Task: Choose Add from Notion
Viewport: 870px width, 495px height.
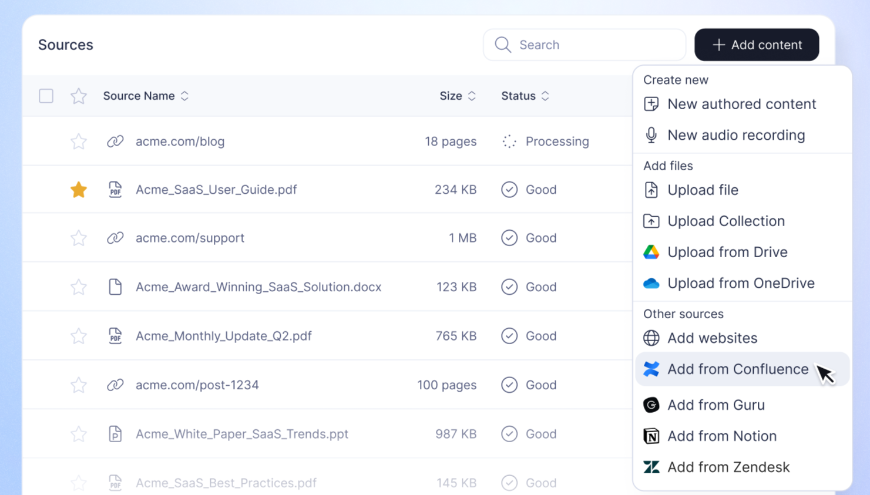Action: coord(742,436)
